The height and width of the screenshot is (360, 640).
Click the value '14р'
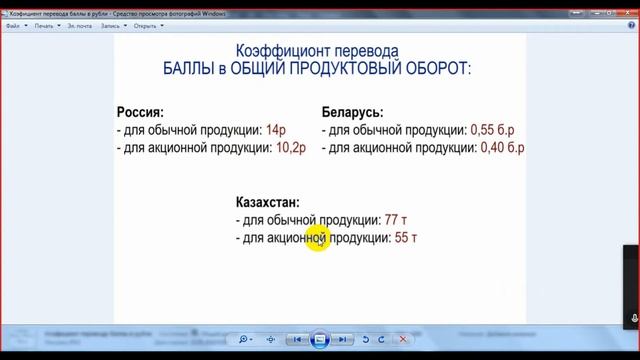coord(276,130)
